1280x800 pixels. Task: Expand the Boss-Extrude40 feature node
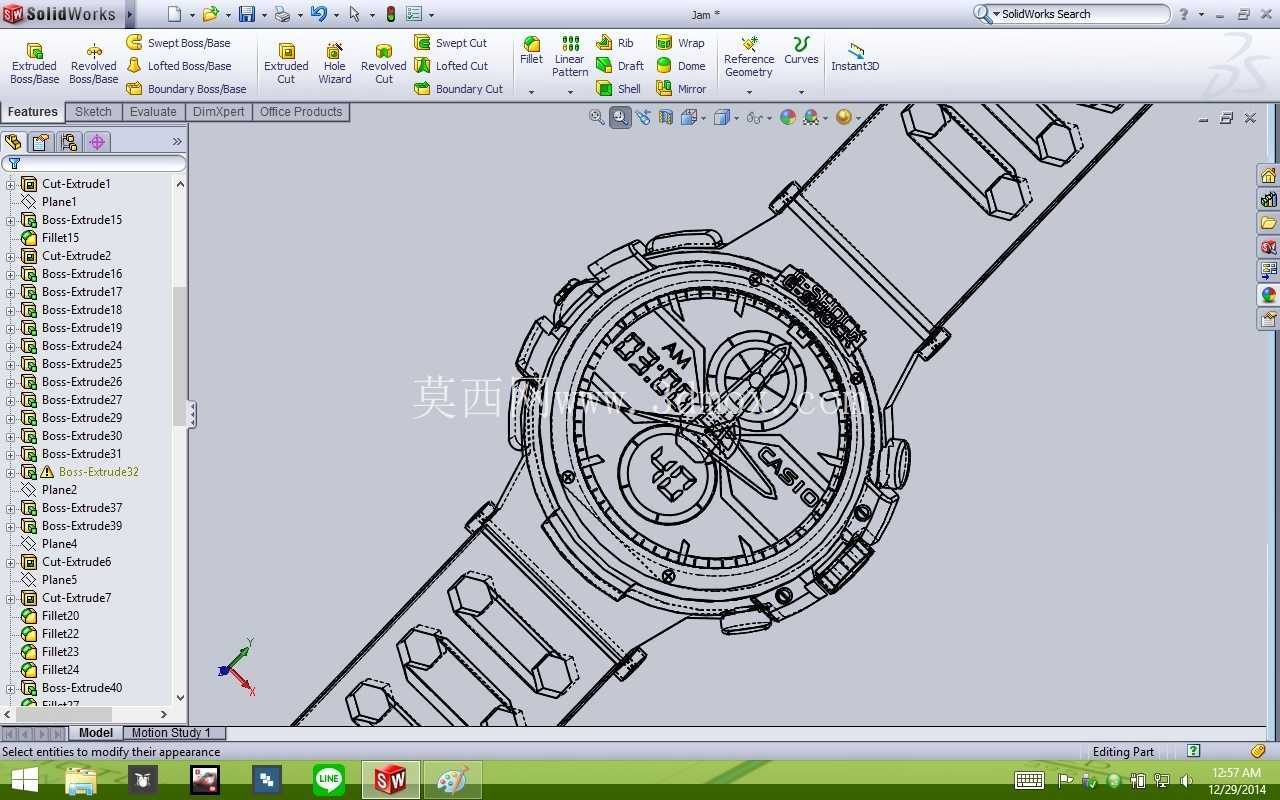pyautogui.click(x=10, y=688)
